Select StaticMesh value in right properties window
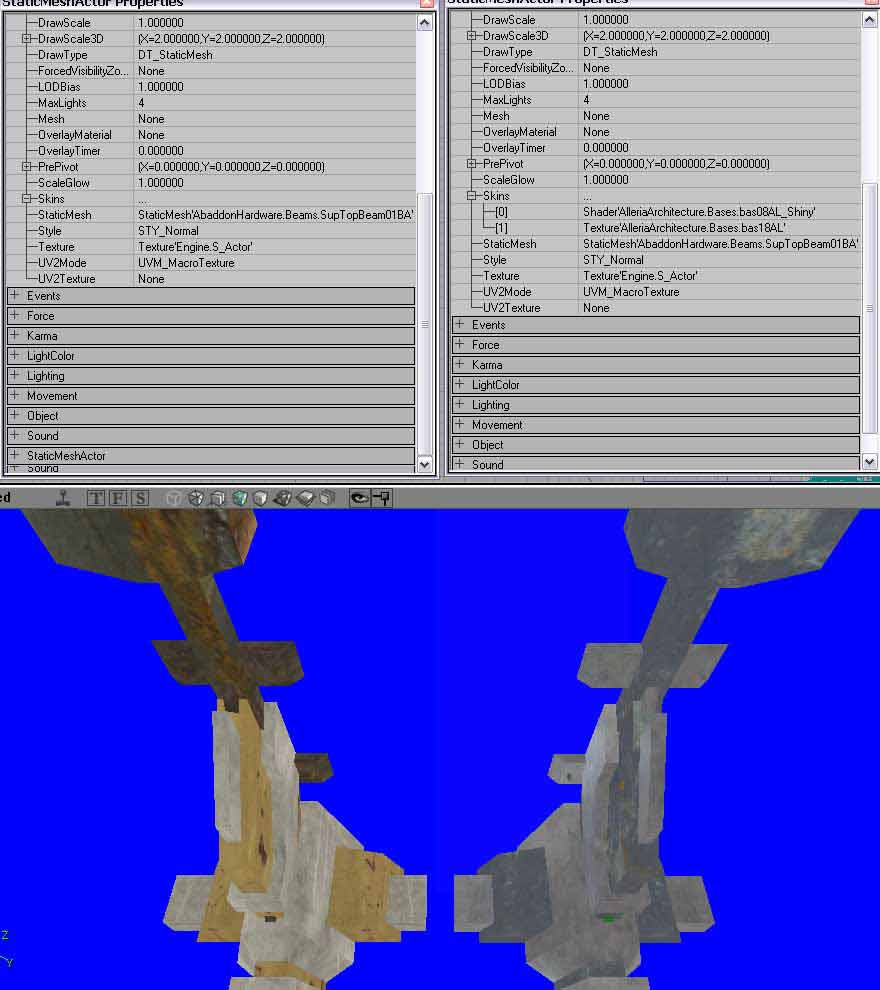This screenshot has width=880, height=990. tap(720, 244)
